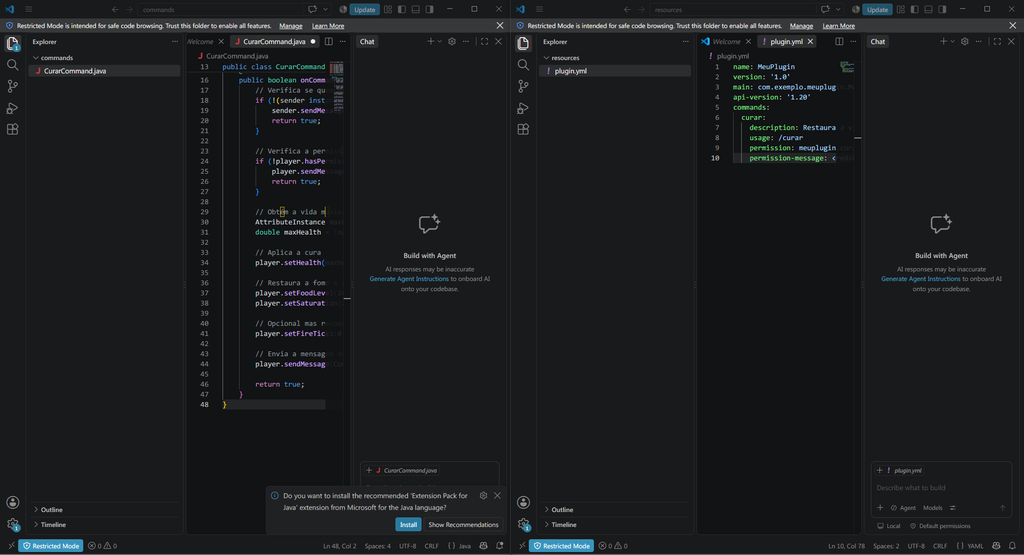Select the CurarCommand.java editor tab

pos(274,41)
